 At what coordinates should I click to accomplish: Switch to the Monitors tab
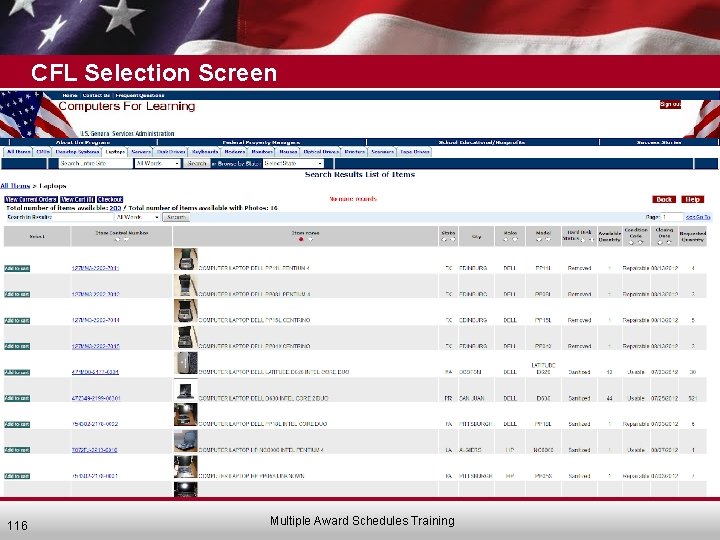click(x=262, y=152)
